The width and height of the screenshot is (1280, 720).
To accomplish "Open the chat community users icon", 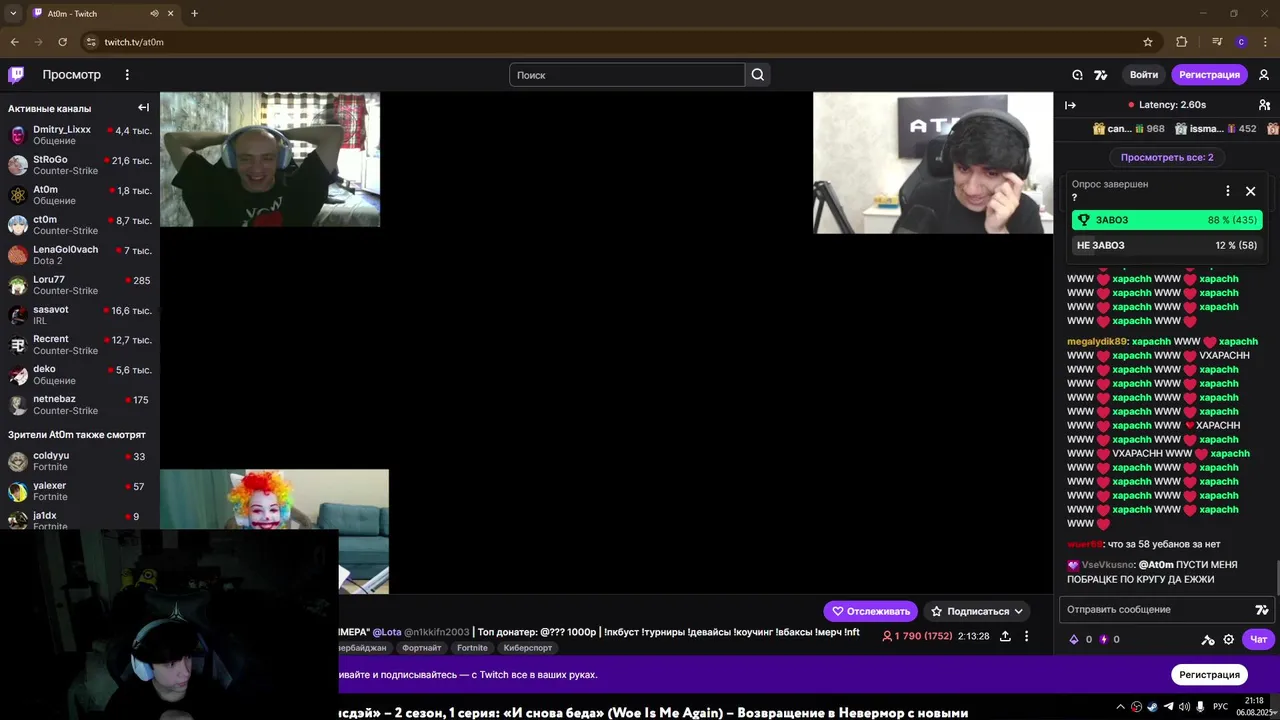I will click(1264, 105).
